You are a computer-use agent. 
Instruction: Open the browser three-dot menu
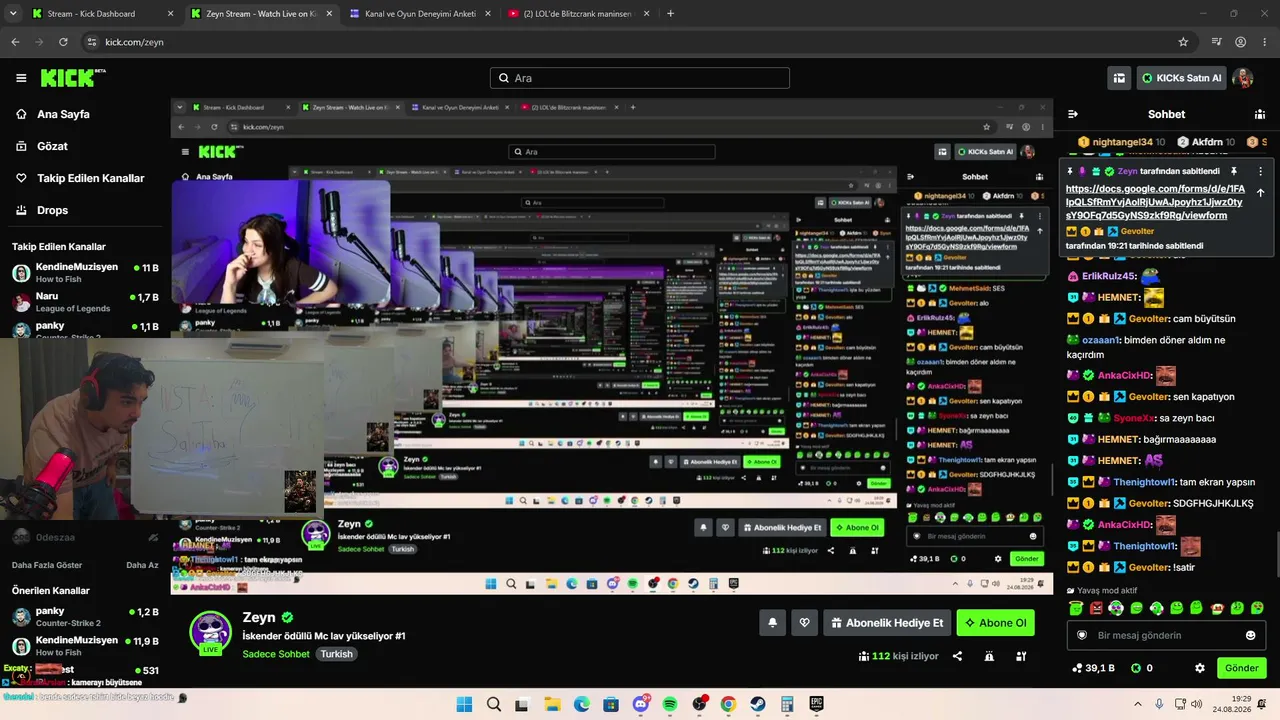(x=1264, y=42)
